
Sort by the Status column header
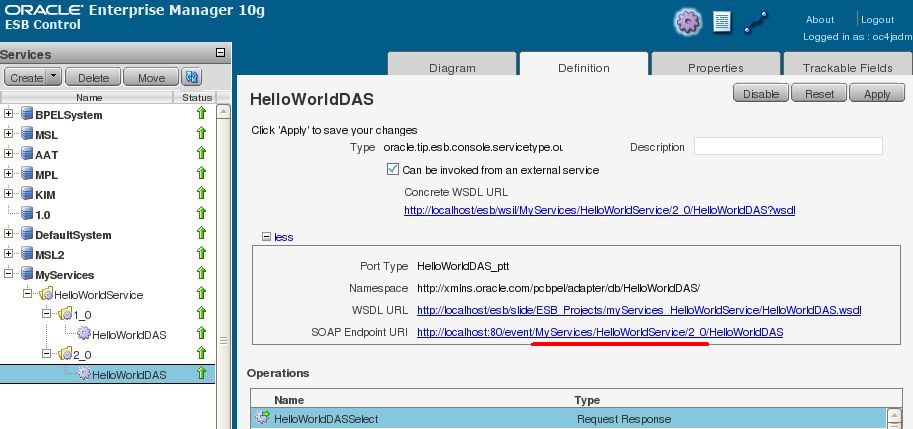click(x=197, y=97)
